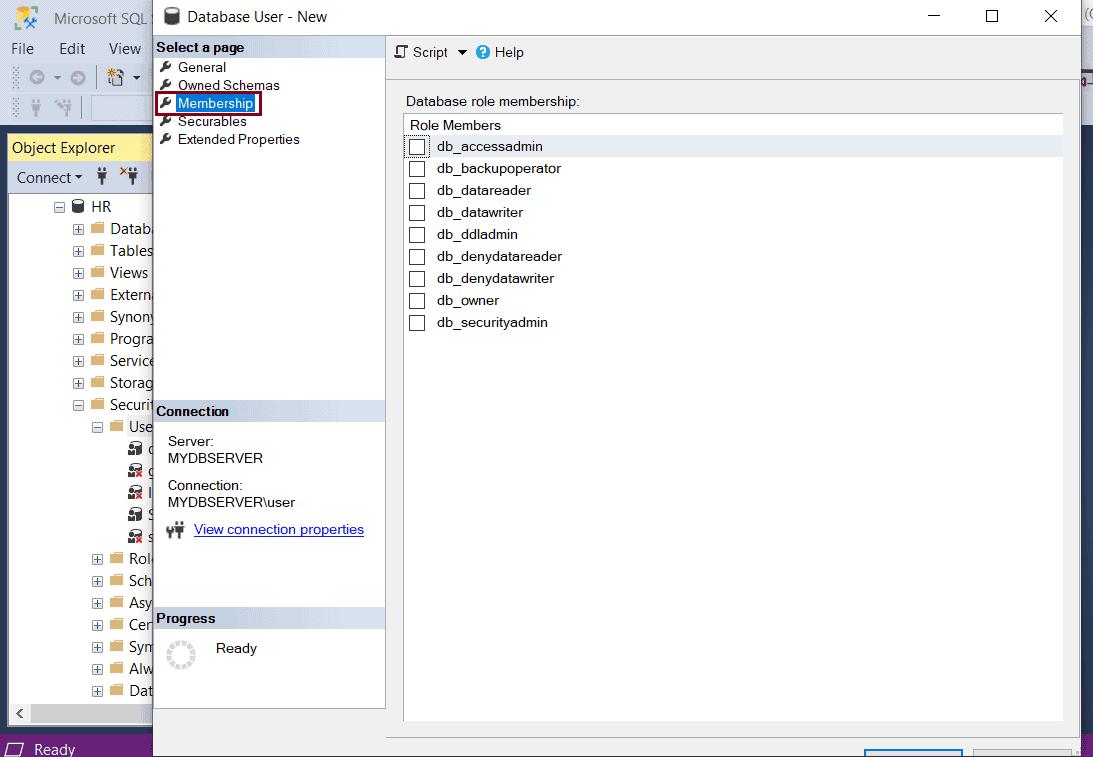This screenshot has width=1093, height=757.
Task: Expand the Tables node in Object Explorer
Action: pos(78,250)
